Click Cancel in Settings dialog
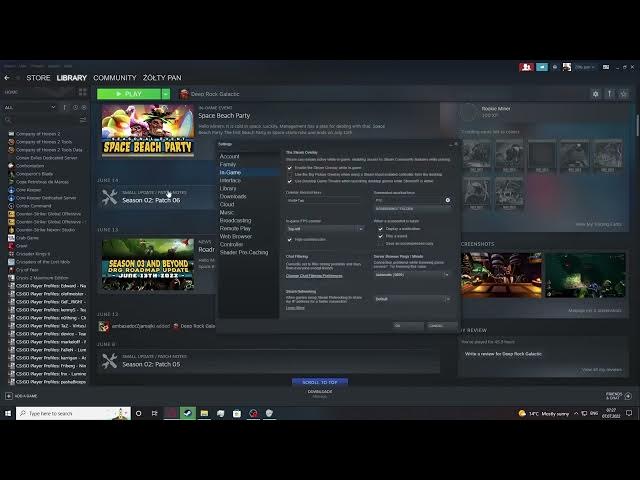Screen dimensions: 640x480 click(442, 326)
